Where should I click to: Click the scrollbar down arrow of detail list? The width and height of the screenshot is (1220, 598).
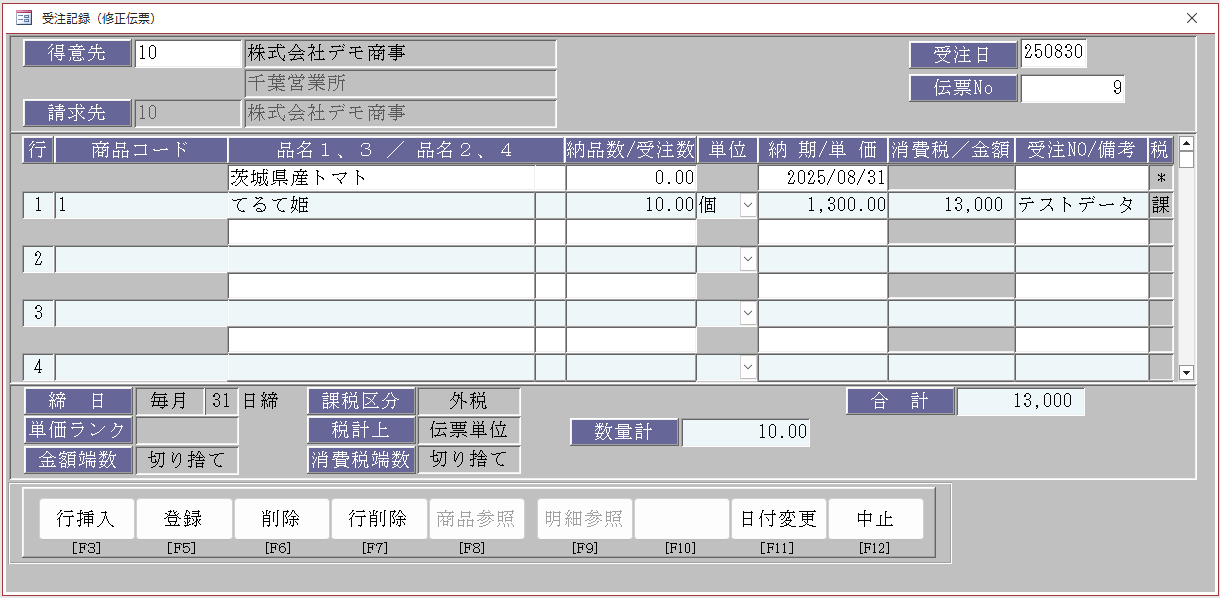tap(1187, 372)
